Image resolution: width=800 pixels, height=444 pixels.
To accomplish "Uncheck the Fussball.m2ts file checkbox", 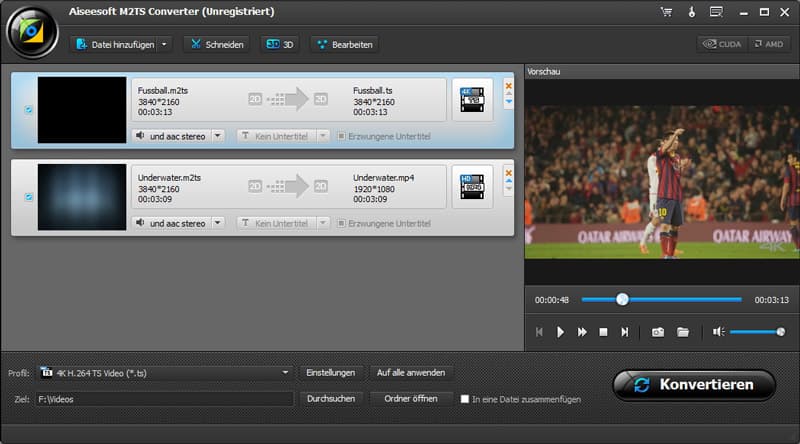I will [28, 110].
